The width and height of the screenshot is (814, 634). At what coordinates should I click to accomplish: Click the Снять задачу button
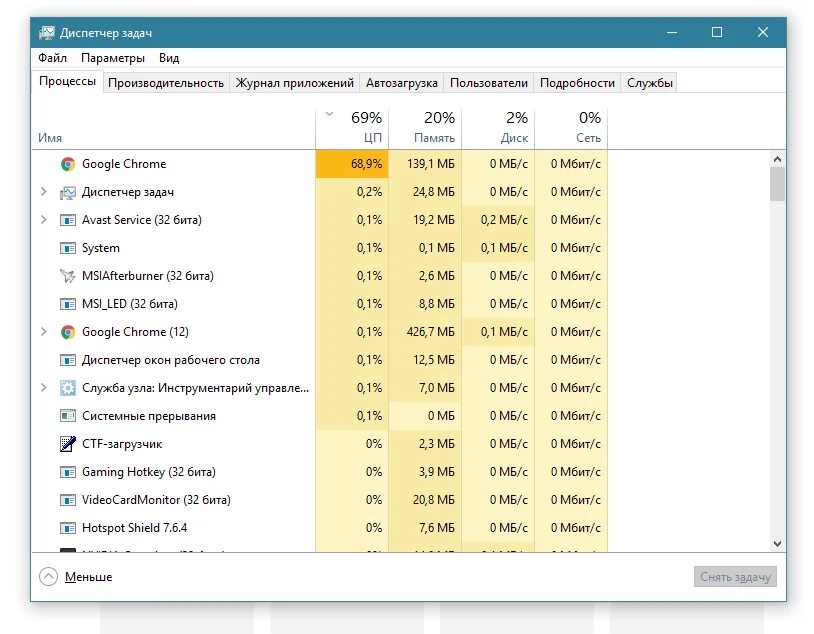(735, 576)
